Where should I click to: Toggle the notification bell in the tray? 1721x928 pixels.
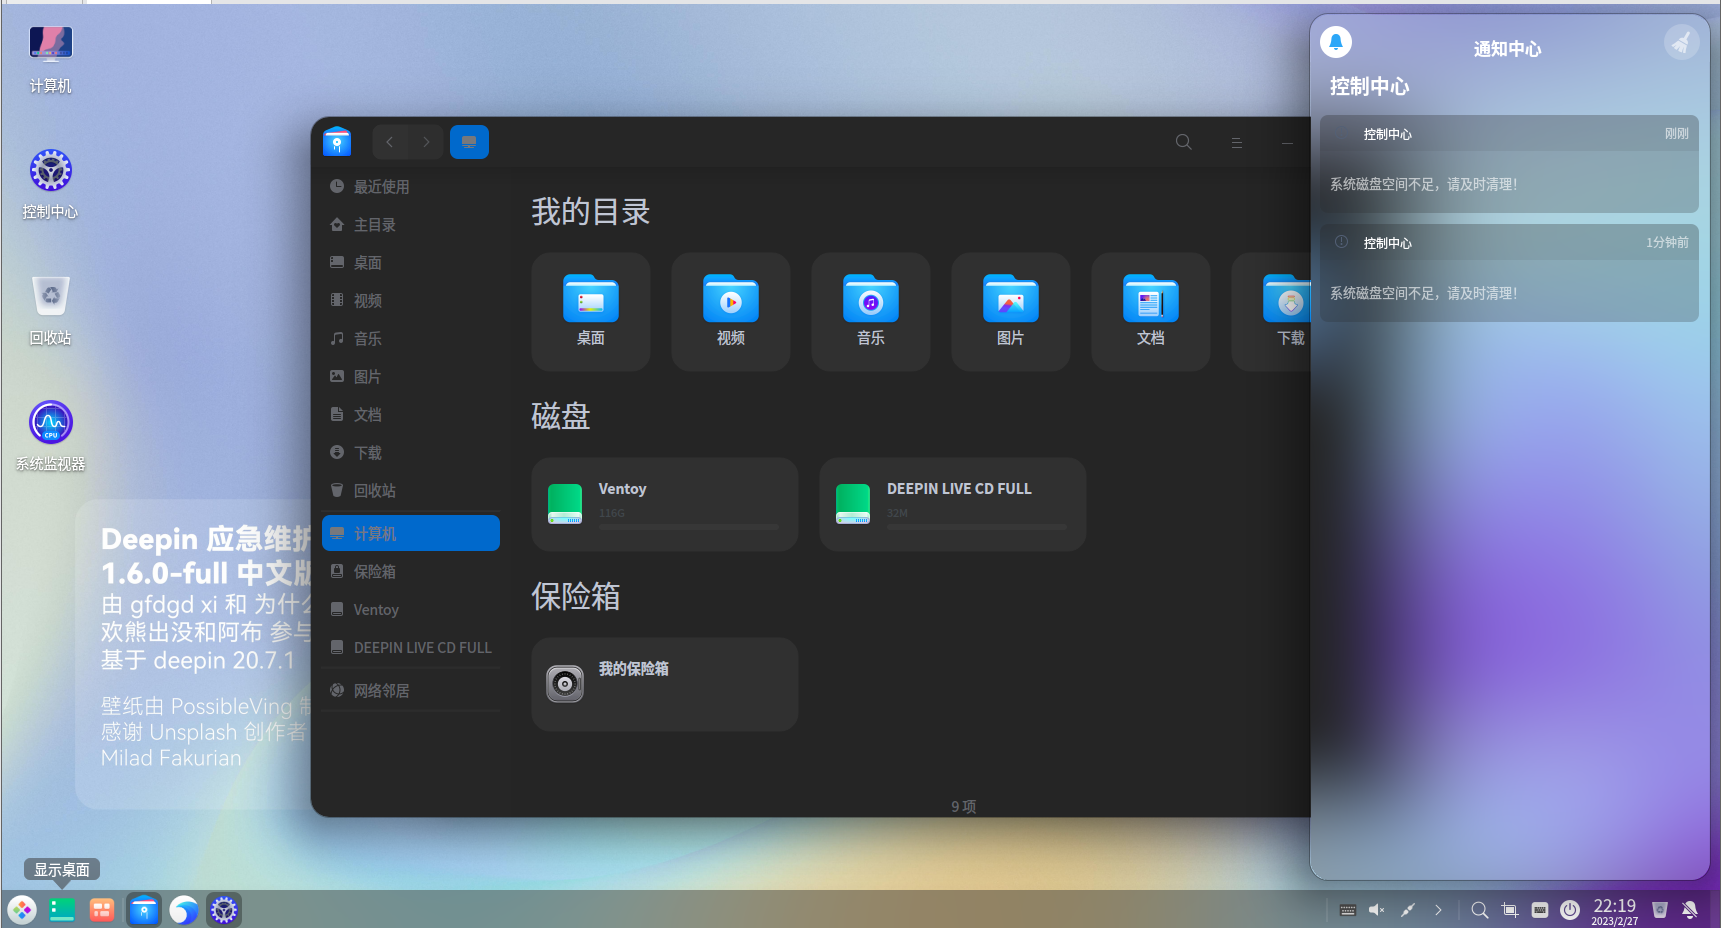[1690, 910]
